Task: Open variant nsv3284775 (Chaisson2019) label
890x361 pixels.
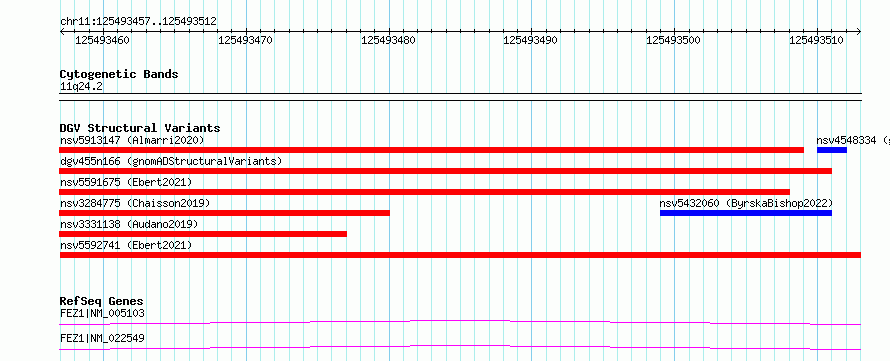Action: point(135,203)
